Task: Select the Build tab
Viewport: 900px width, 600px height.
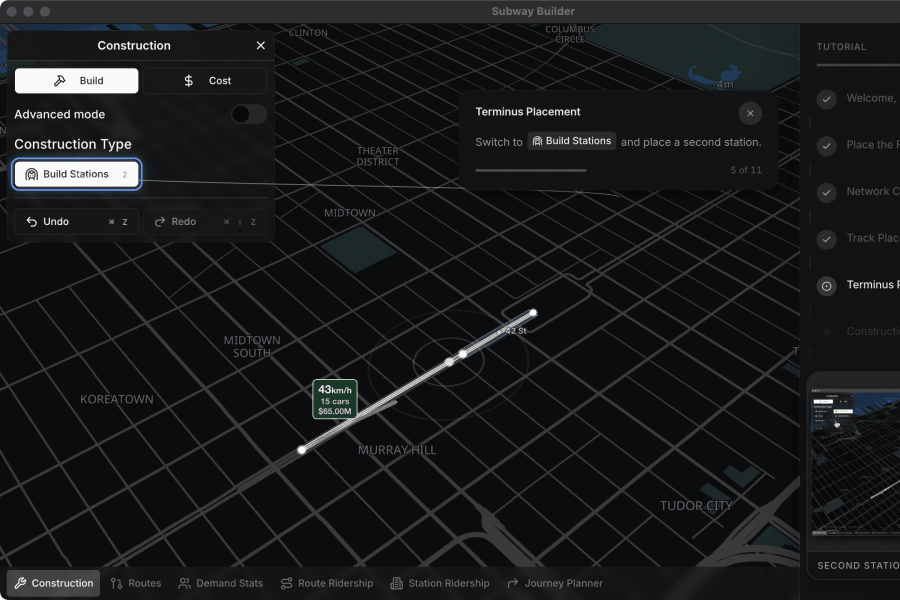Action: [x=76, y=81]
